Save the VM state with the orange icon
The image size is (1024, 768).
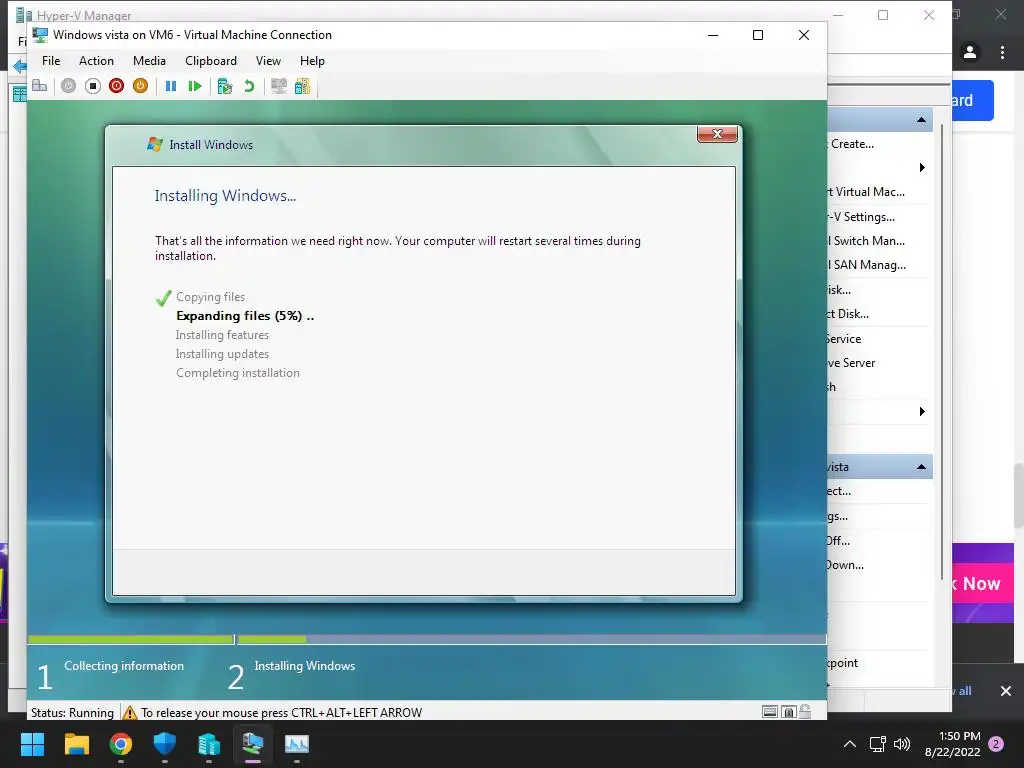pyautogui.click(x=140, y=86)
